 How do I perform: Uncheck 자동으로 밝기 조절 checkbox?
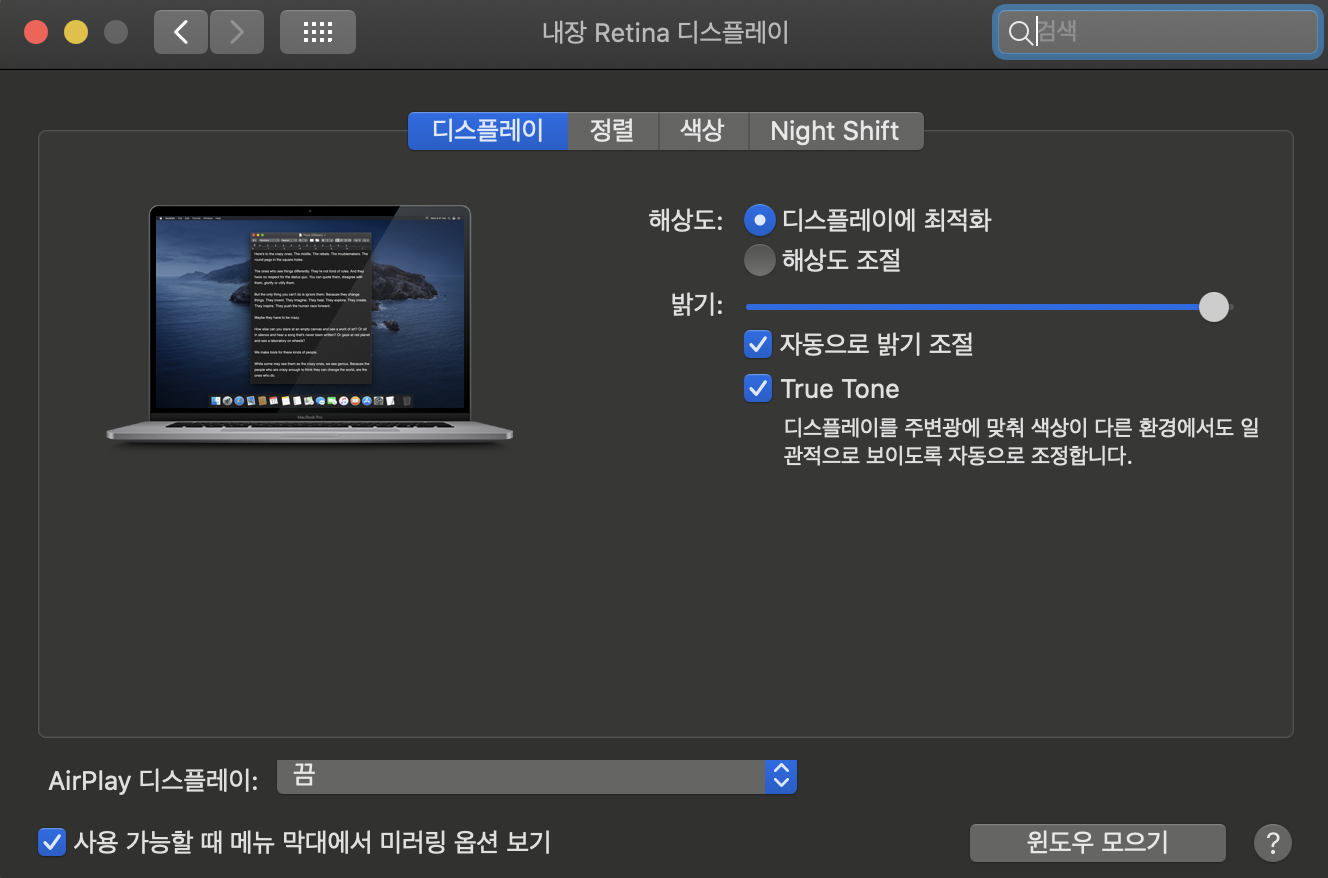point(758,345)
